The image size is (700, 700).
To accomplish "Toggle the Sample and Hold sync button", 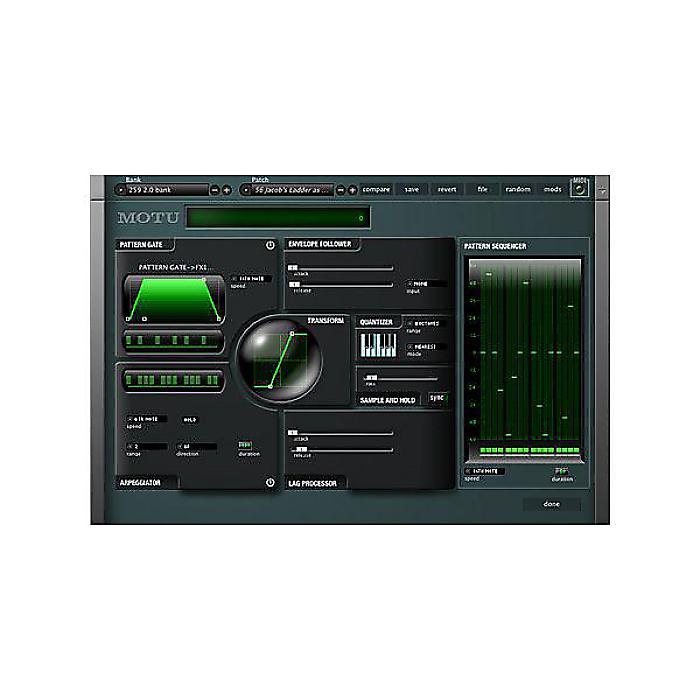I will pyautogui.click(x=438, y=398).
